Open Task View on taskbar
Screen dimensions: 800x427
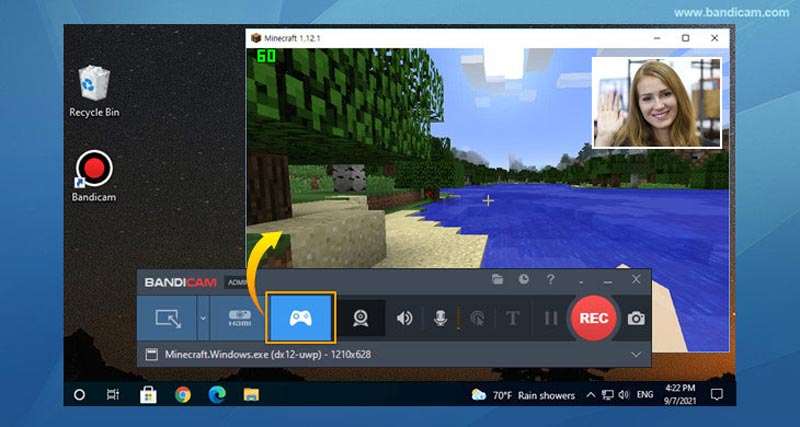point(112,394)
